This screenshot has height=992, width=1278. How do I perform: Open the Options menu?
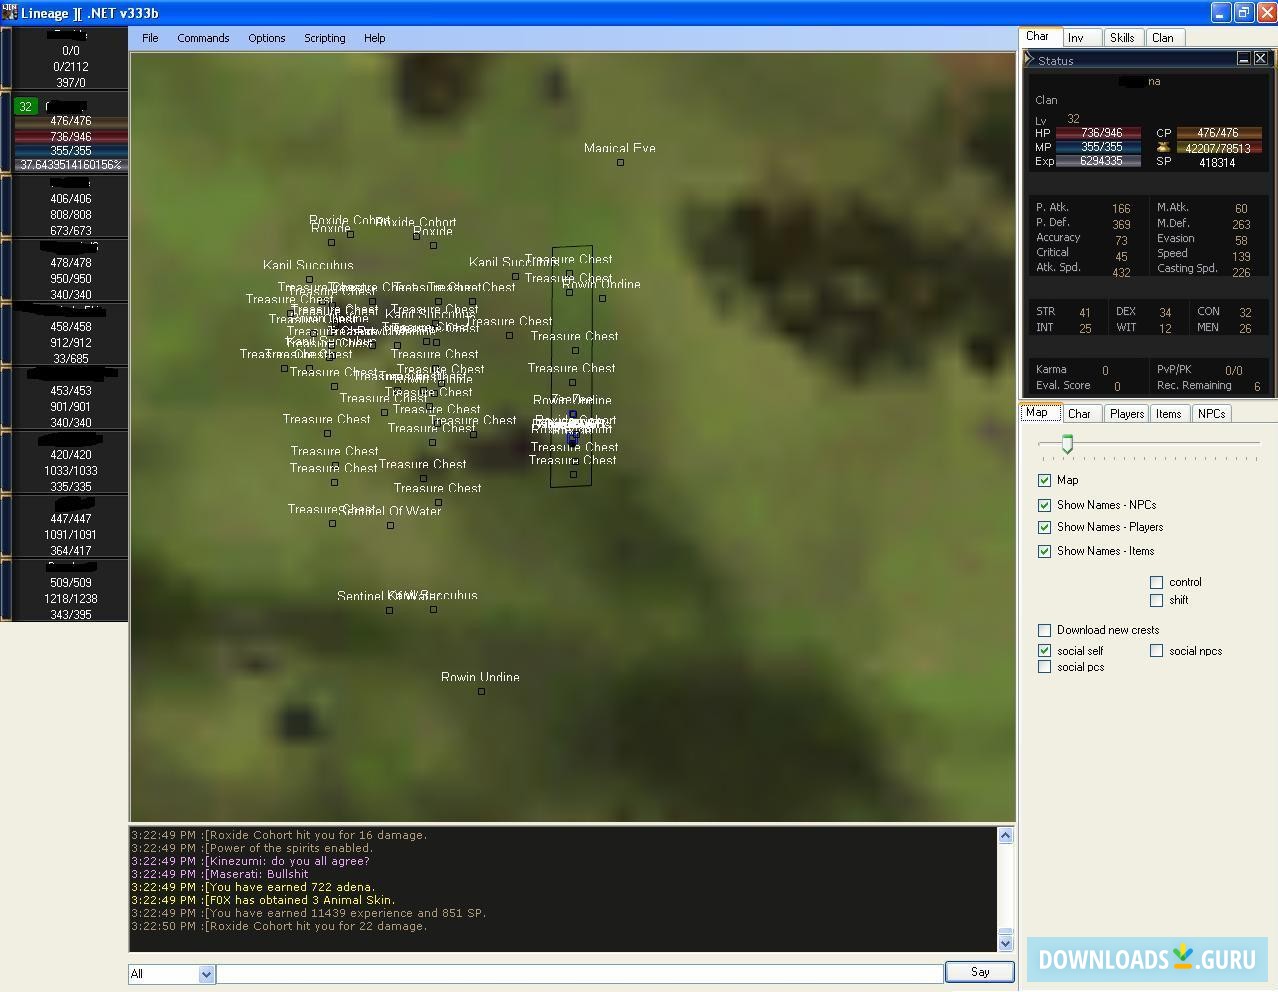pos(267,38)
